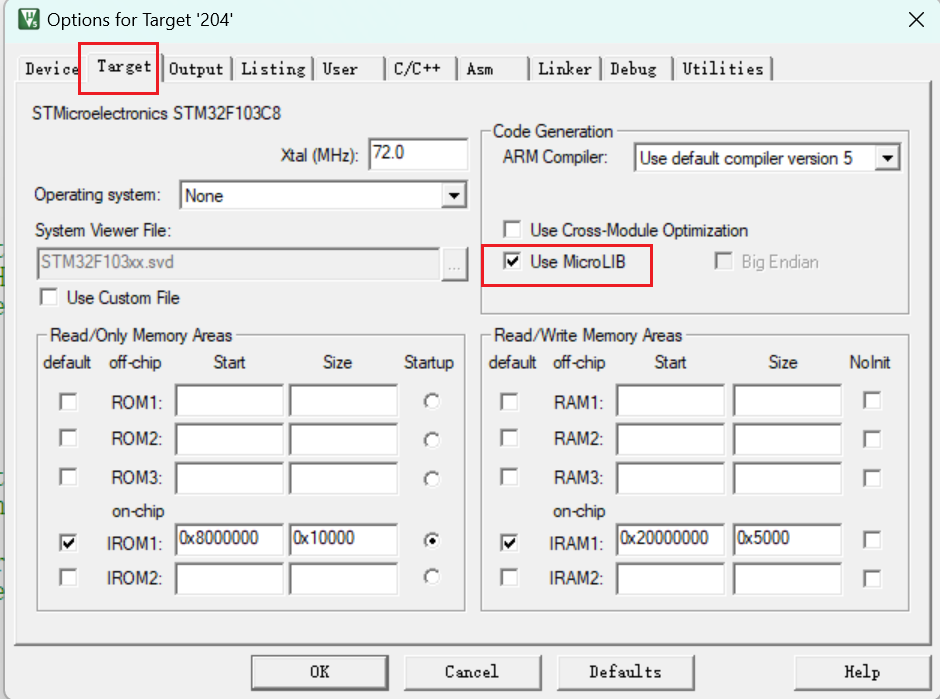Click the RAM2 Size field
The width and height of the screenshot is (940, 699).
pyautogui.click(x=787, y=439)
